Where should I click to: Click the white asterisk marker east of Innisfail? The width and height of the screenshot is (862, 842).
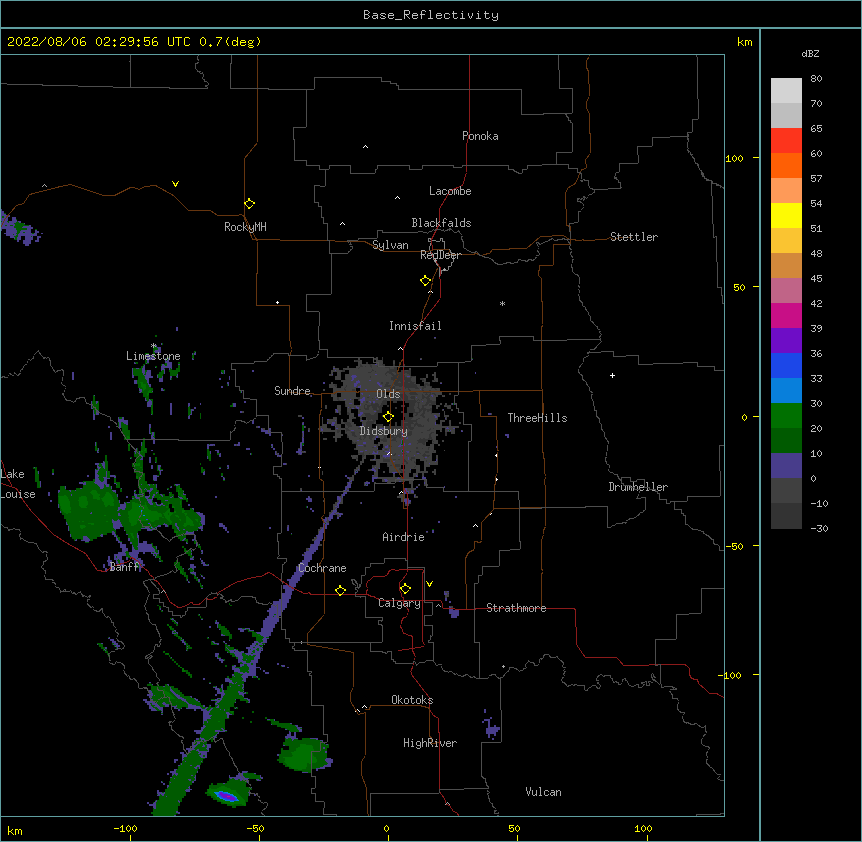point(502,303)
